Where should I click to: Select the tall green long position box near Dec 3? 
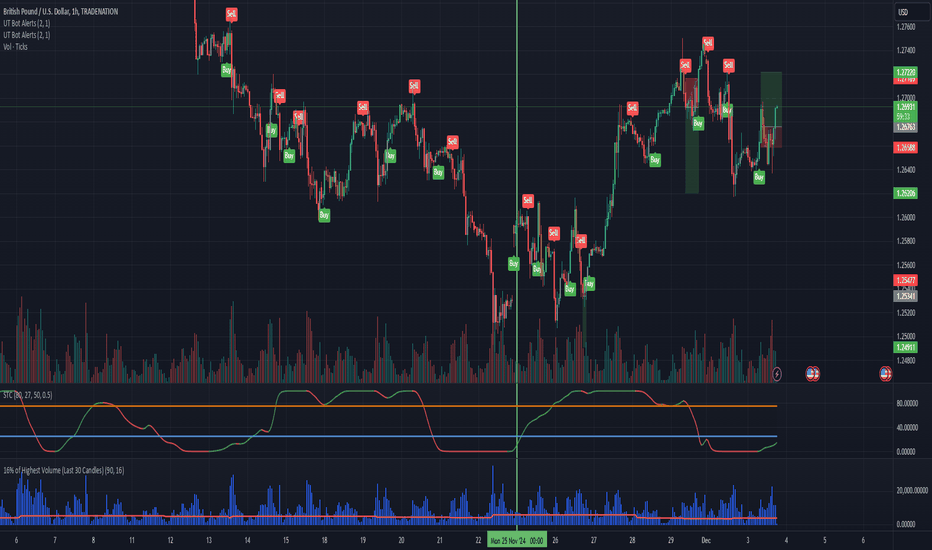771,99
